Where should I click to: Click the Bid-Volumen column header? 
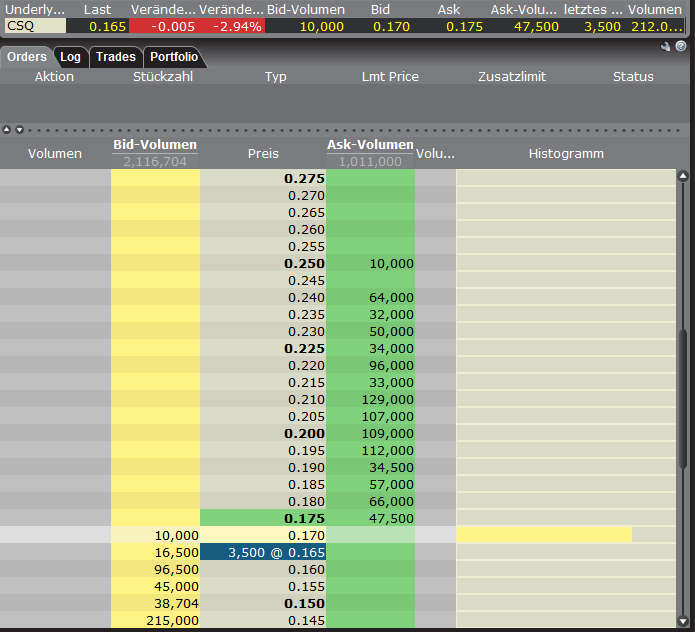154,146
